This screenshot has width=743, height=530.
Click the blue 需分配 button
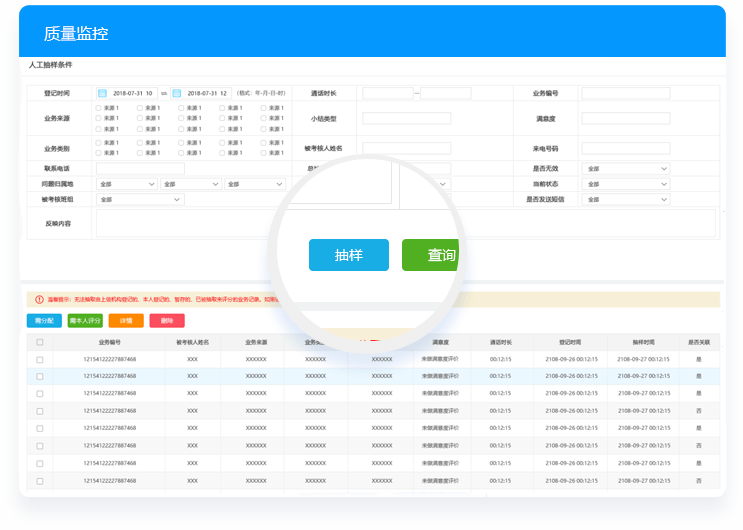click(44, 321)
